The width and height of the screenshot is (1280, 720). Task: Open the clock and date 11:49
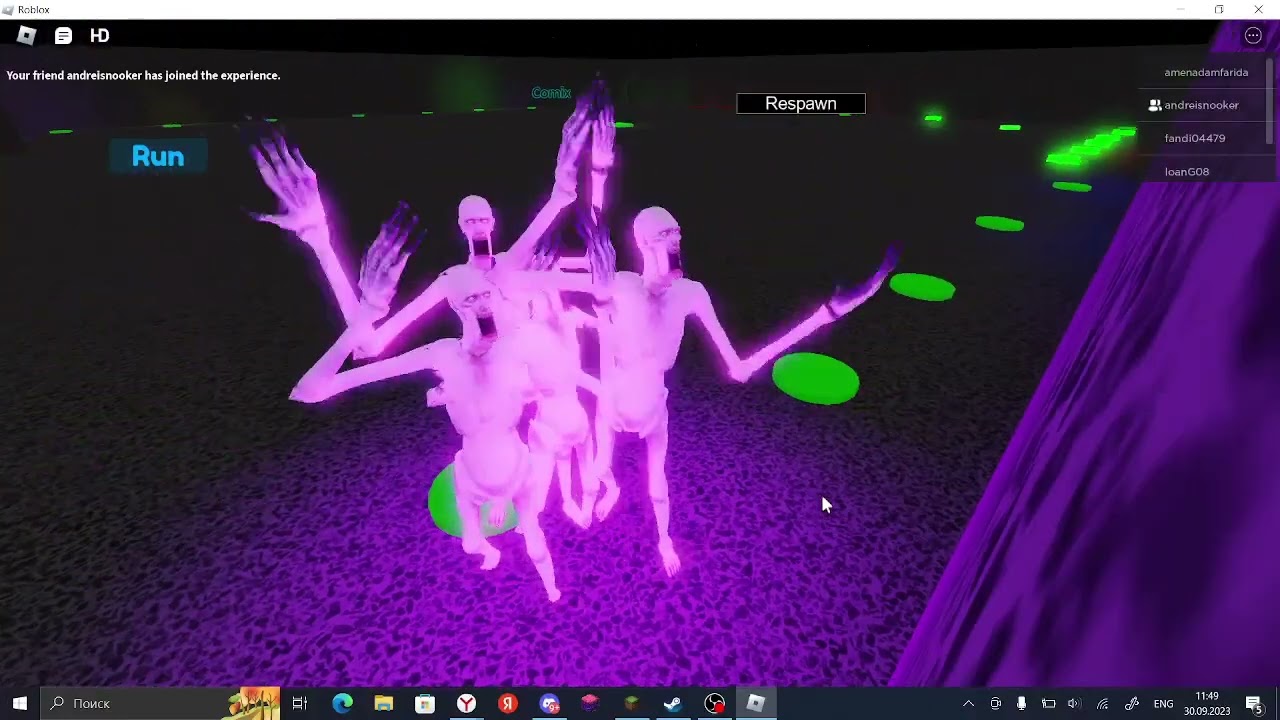pyautogui.click(x=1207, y=704)
